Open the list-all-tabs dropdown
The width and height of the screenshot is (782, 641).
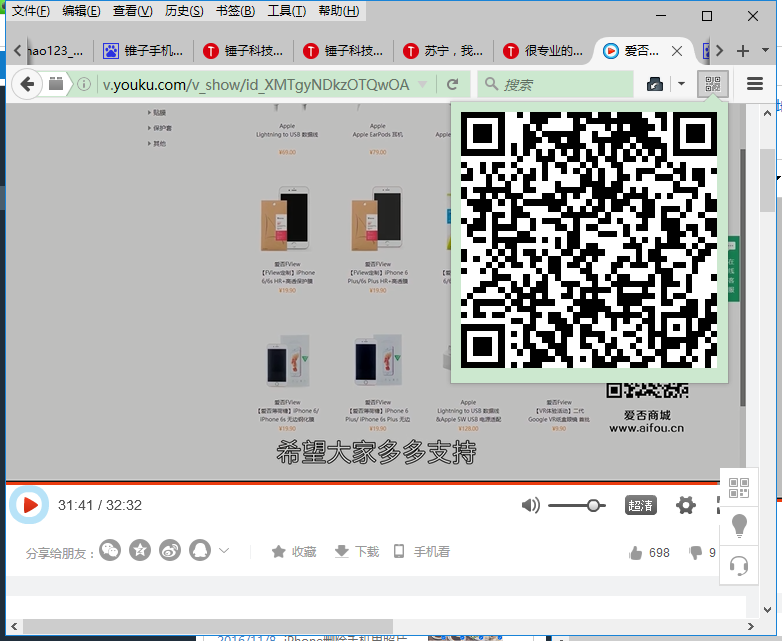tap(766, 50)
